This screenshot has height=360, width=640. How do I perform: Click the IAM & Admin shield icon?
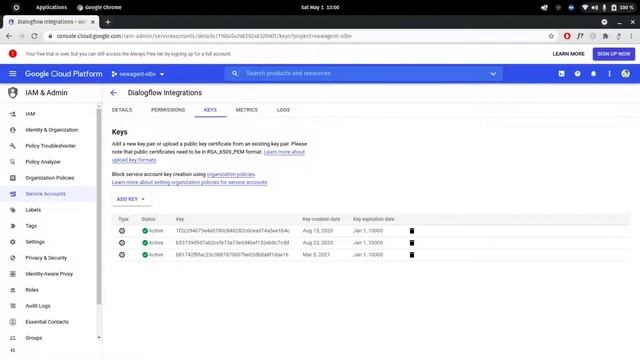click(13, 93)
